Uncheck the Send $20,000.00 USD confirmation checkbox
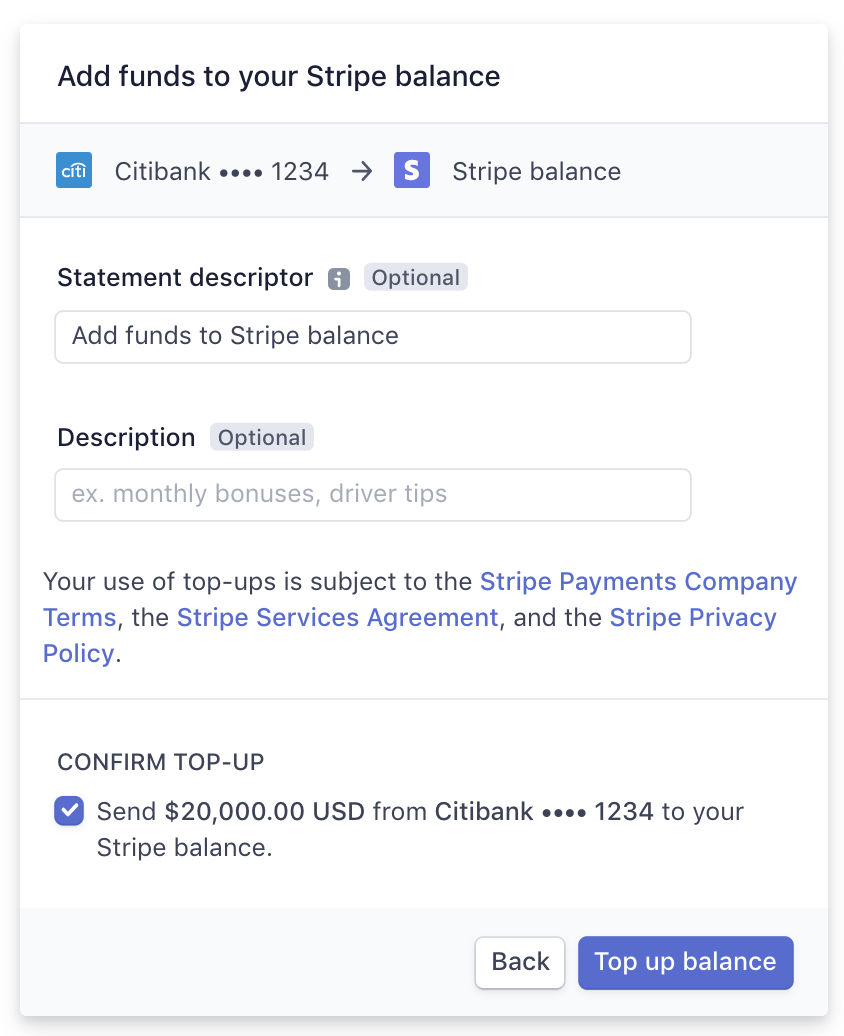Viewport: 844px width, 1036px height. tap(69, 811)
